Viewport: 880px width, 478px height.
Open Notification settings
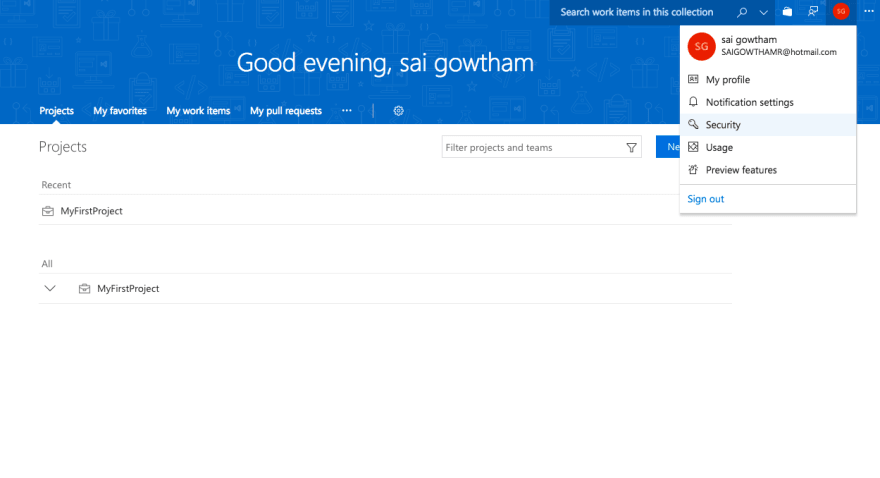tap(768, 102)
